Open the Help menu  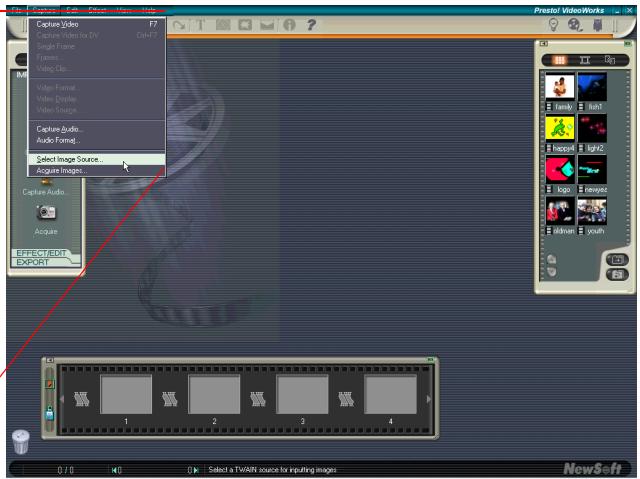click(149, 10)
